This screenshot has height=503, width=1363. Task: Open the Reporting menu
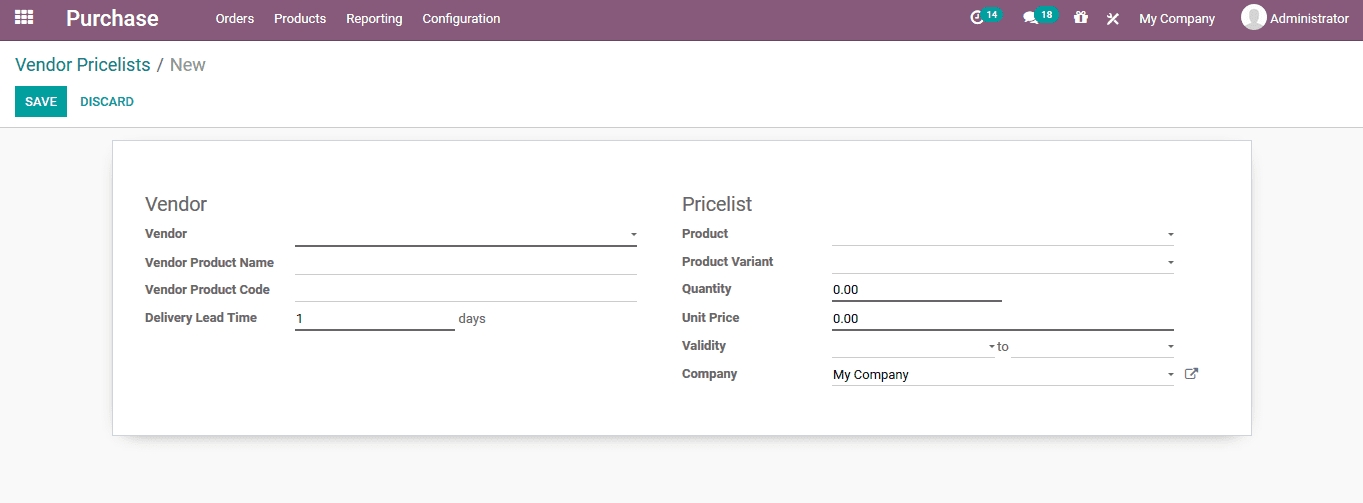(374, 19)
